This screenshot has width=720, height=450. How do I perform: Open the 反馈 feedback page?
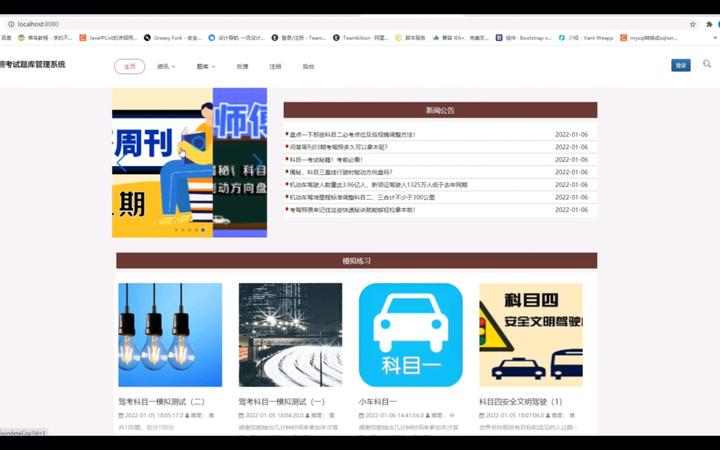click(x=242, y=67)
